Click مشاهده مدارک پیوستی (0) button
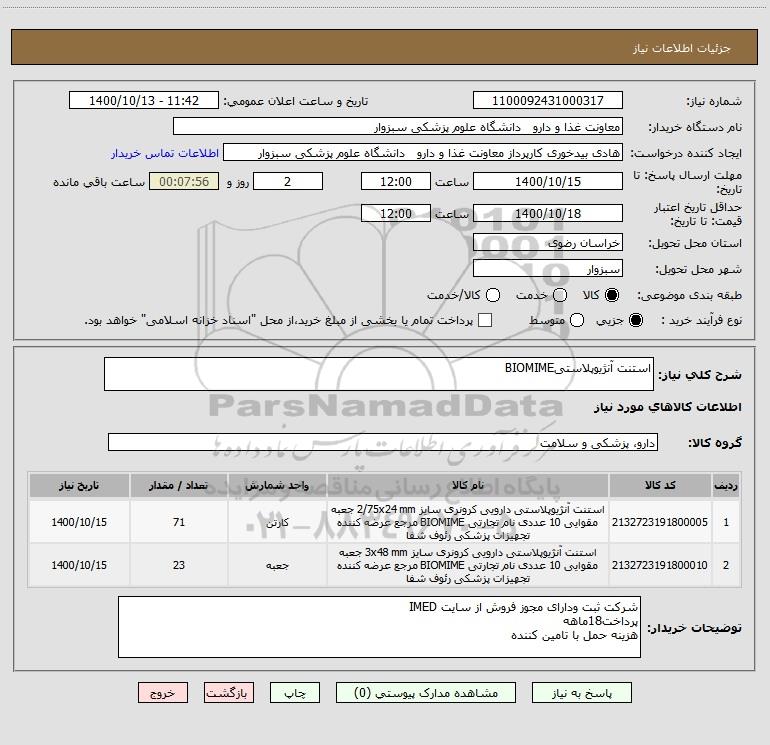This screenshot has height=745, width=770. tap(426, 693)
